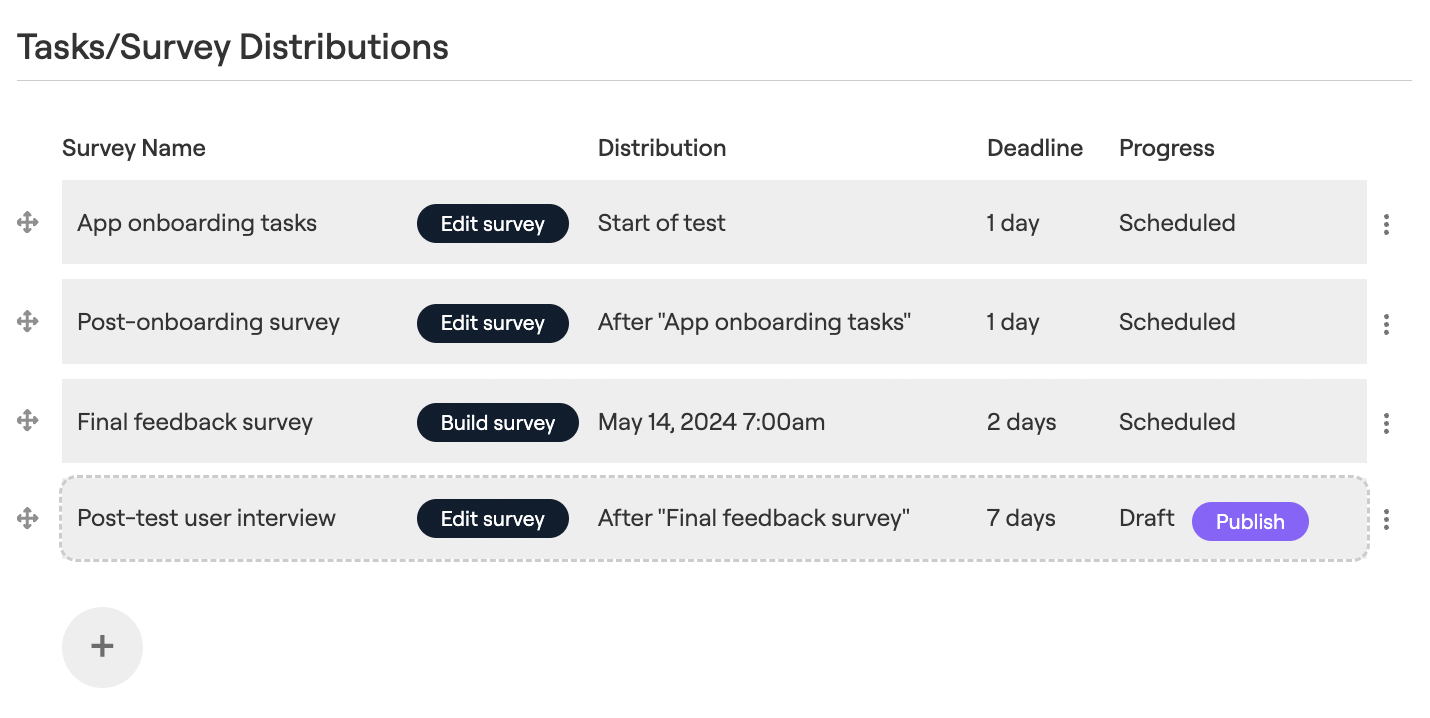The width and height of the screenshot is (1430, 718).
Task: Edit the Post-test user interview survey
Action: tap(492, 518)
